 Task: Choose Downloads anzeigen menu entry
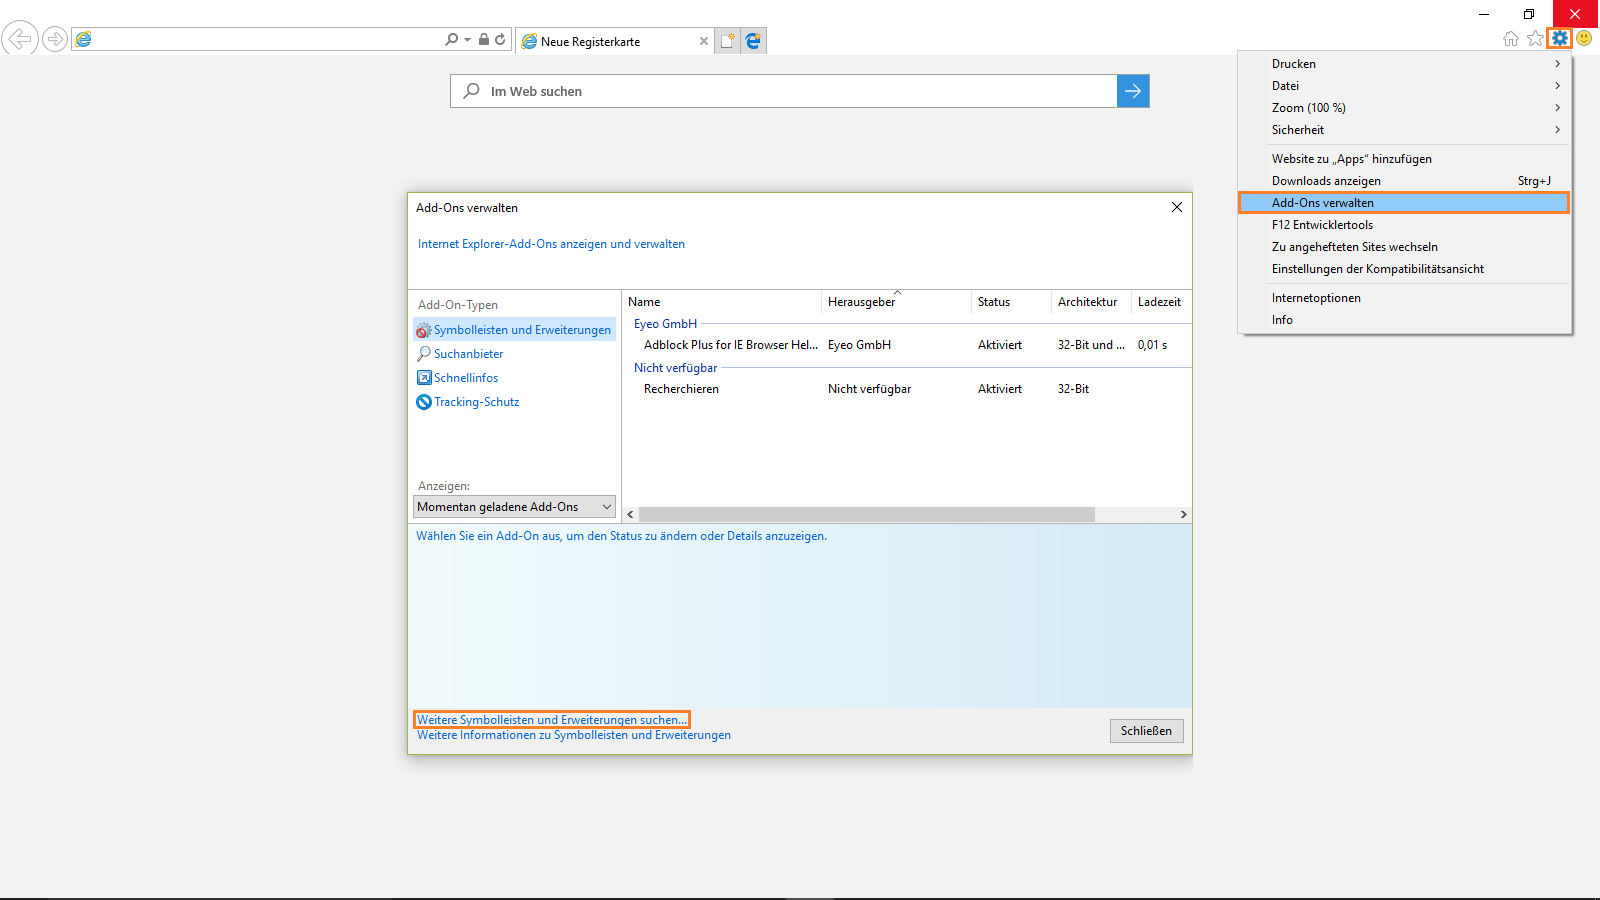point(1326,181)
